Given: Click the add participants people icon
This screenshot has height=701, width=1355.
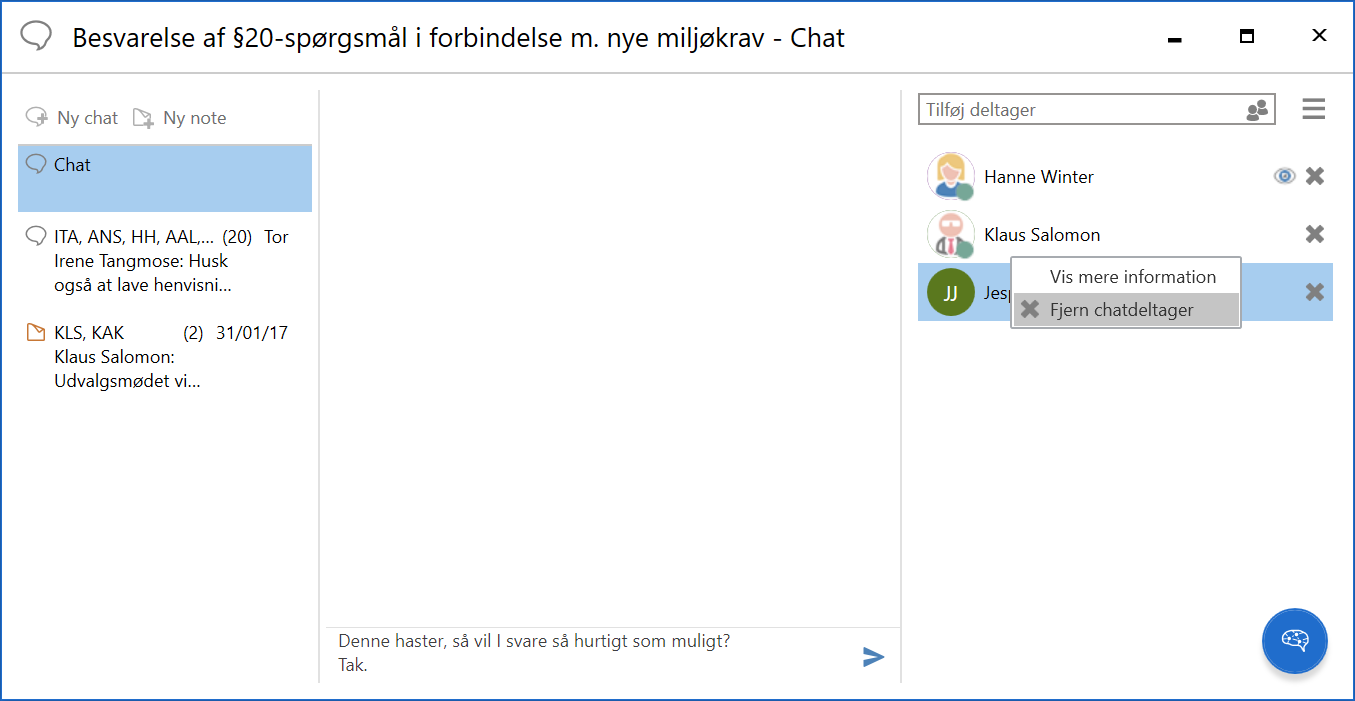Looking at the screenshot, I should (1257, 110).
